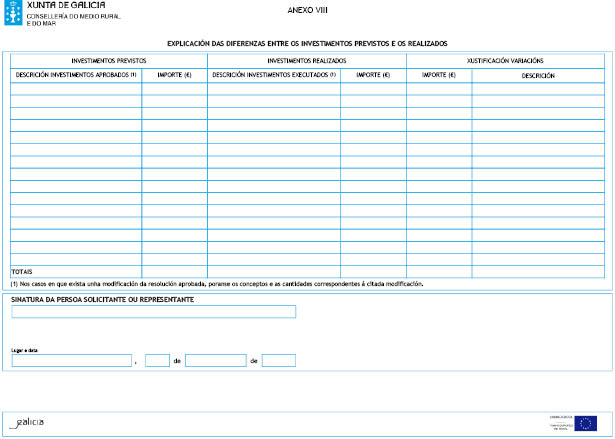Click first row under Descrición investimentos executados
This screenshot has height=439, width=615.
coord(274,88)
